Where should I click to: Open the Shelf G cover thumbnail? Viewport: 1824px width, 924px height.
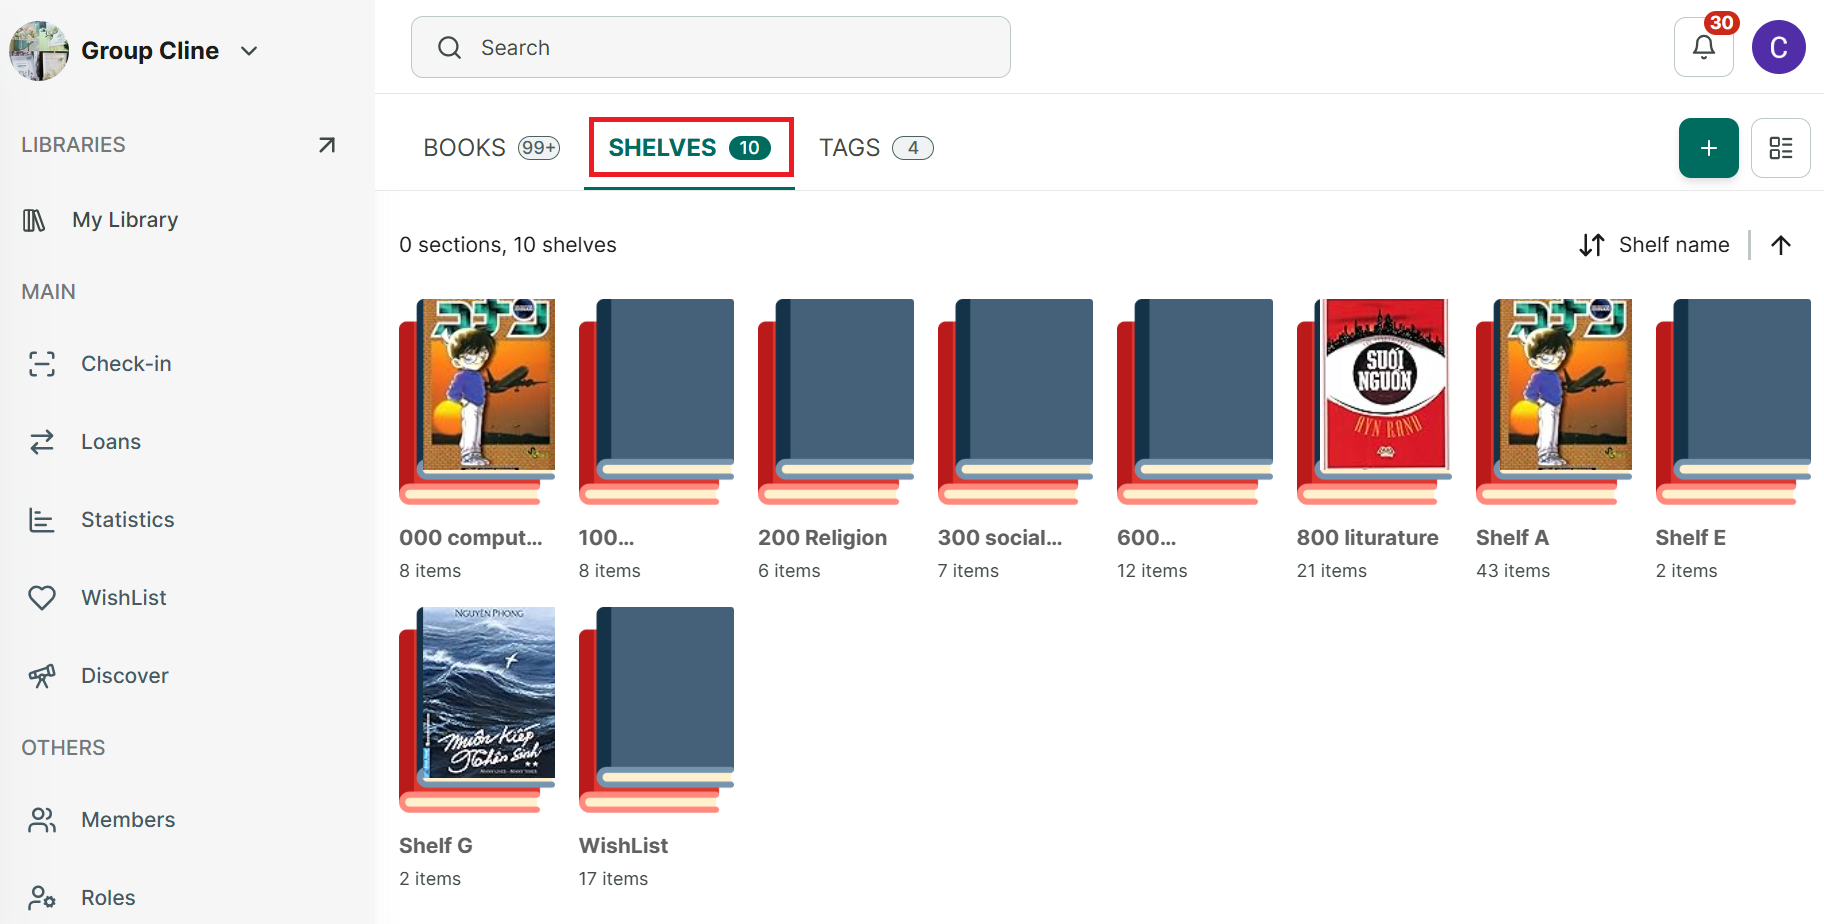click(477, 710)
